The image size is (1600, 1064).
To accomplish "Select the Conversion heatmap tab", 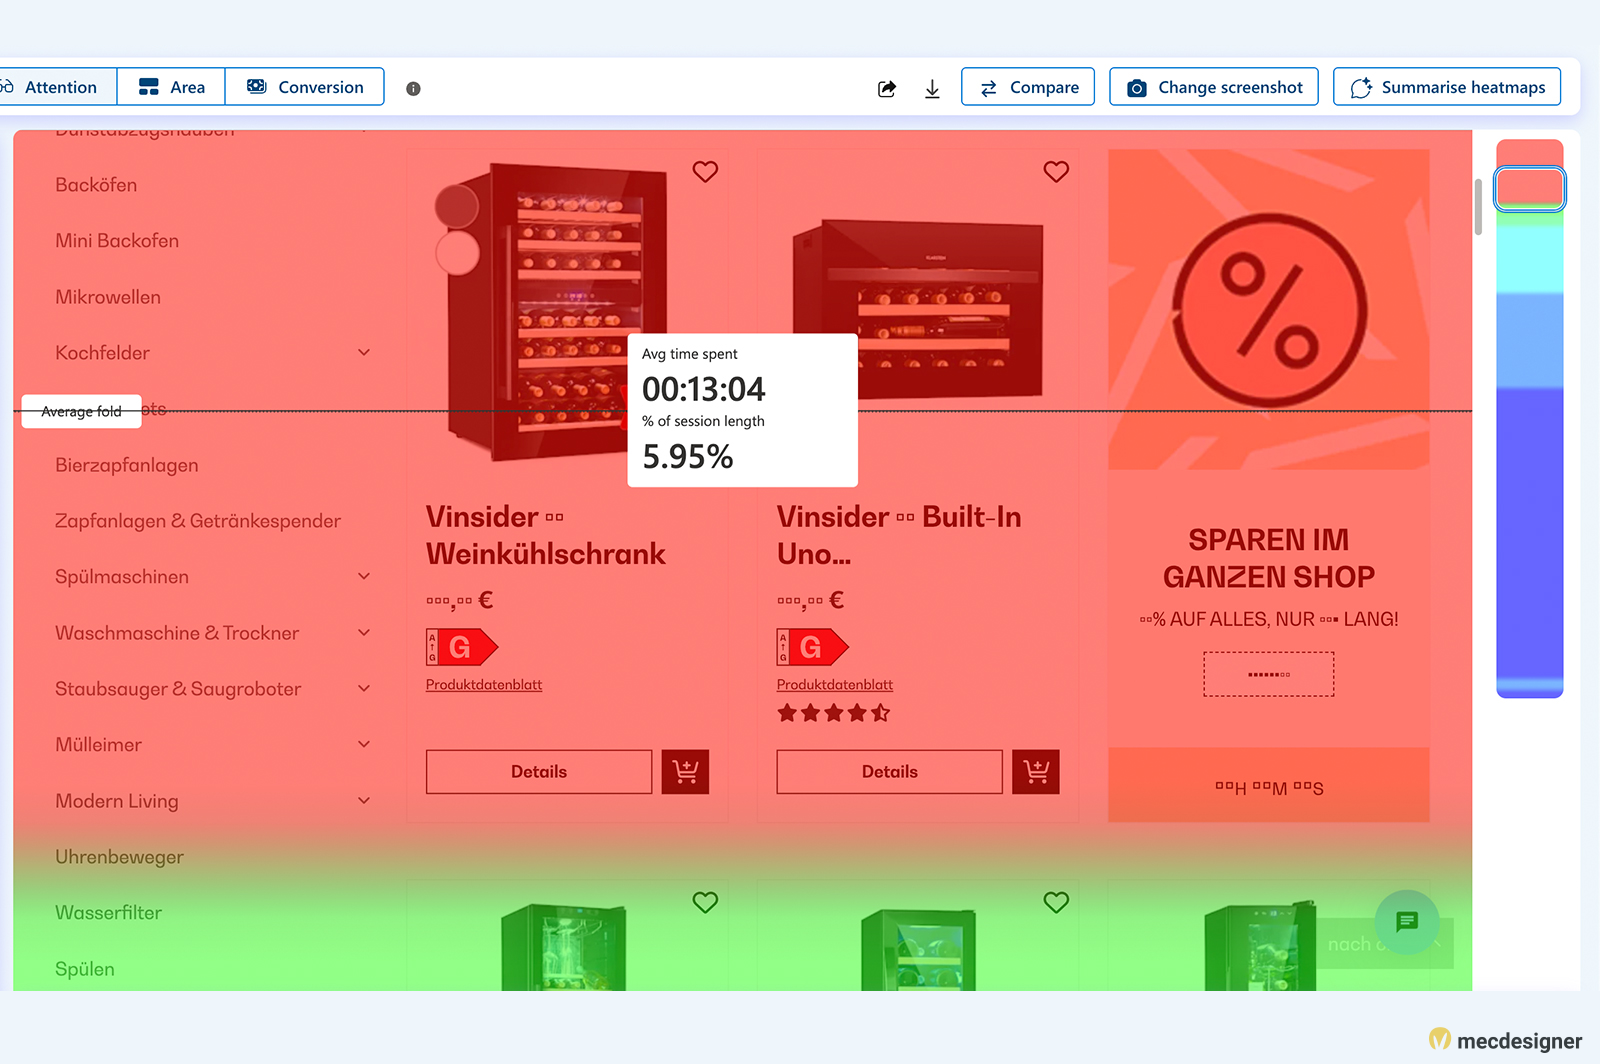I will 305,87.
